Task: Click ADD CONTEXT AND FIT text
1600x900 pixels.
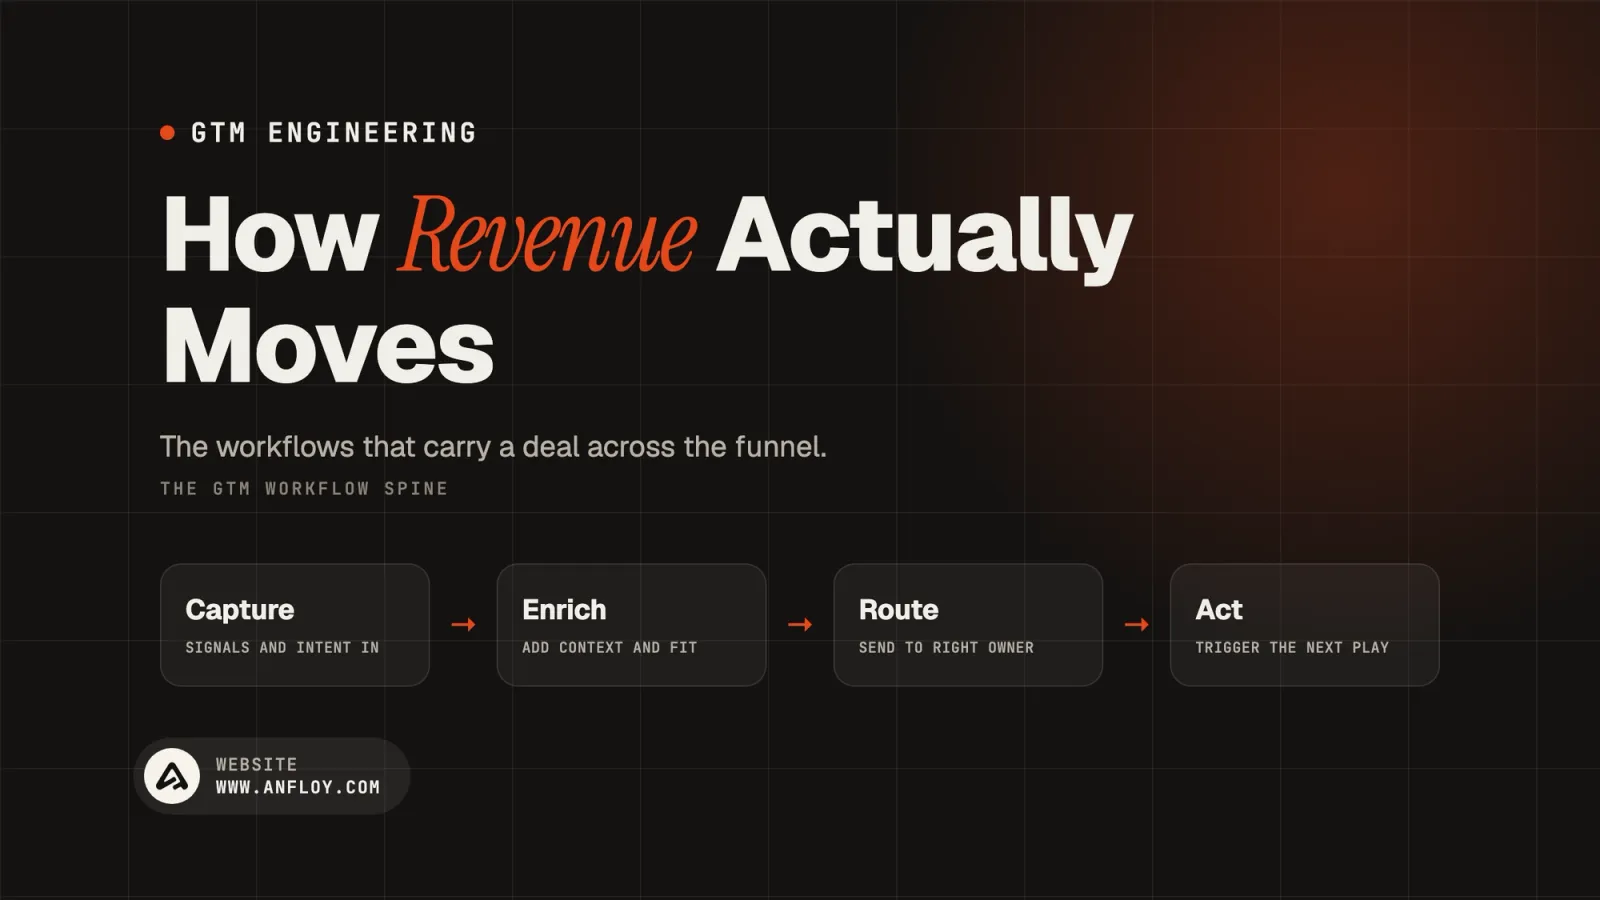Action: tap(609, 648)
